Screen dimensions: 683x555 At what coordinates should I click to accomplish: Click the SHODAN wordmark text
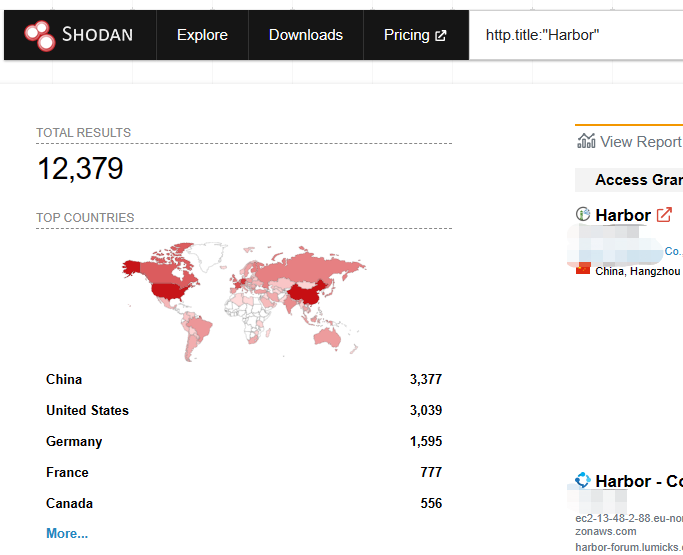(x=97, y=34)
